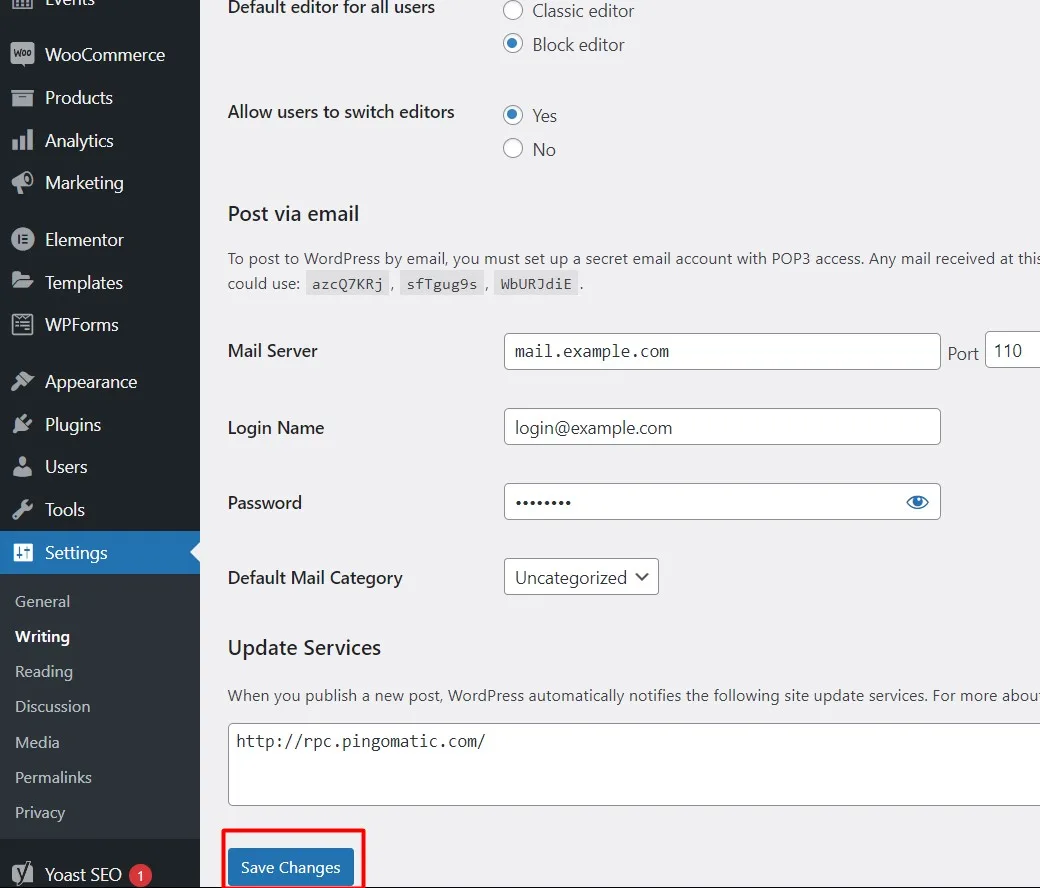
Task: Click the WooCommerce logo icon
Action: click(23, 54)
